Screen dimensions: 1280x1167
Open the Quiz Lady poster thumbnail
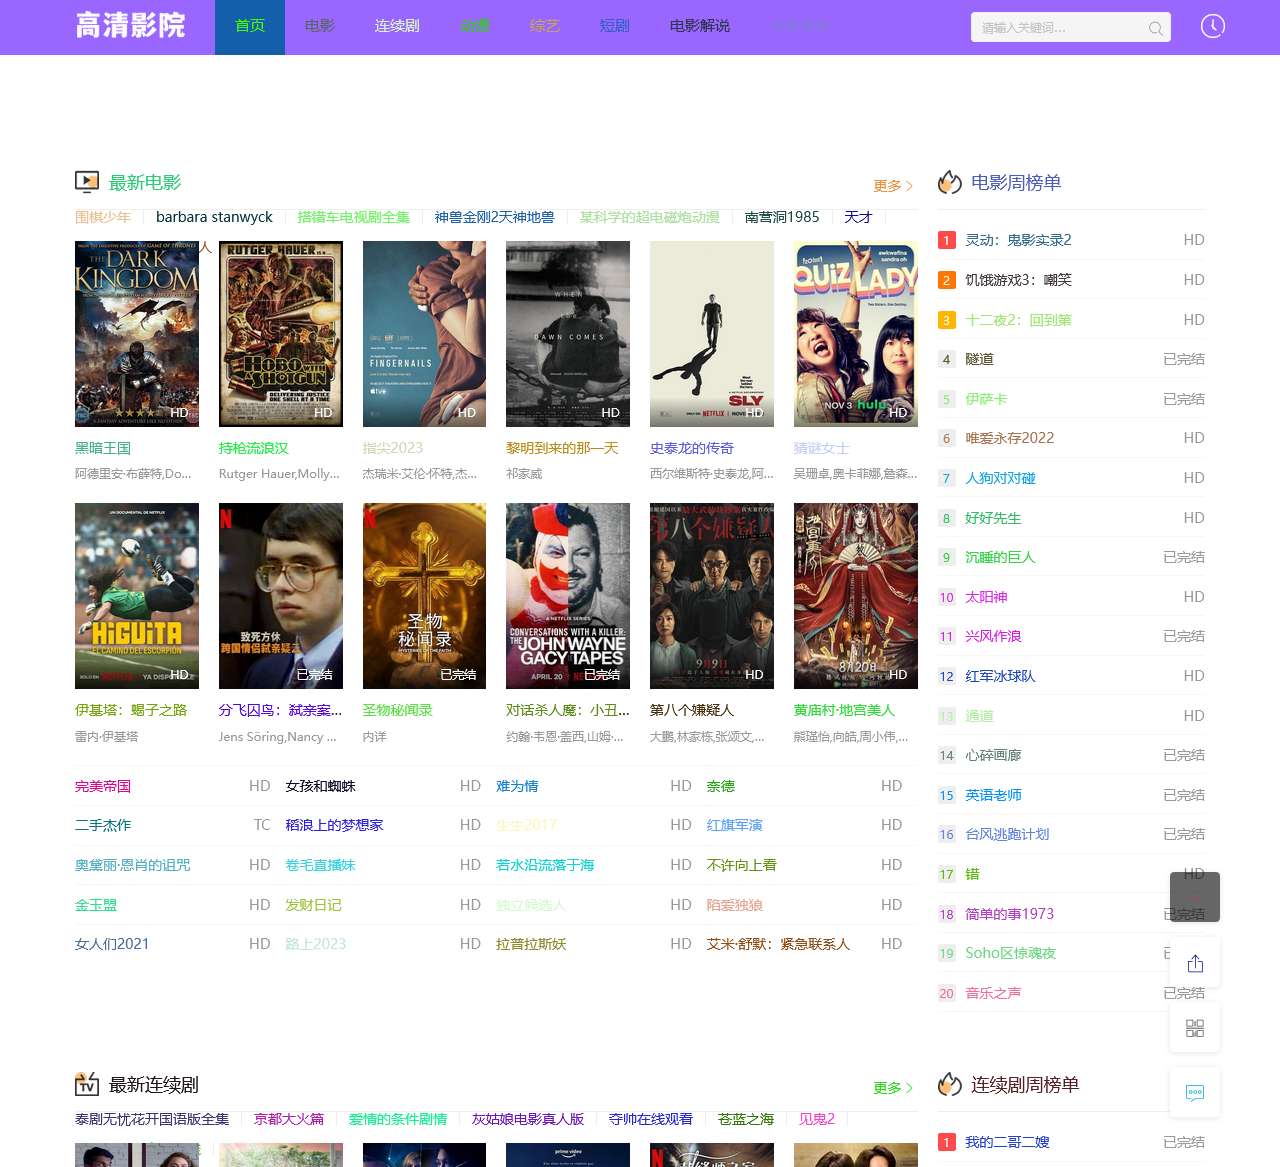[856, 334]
